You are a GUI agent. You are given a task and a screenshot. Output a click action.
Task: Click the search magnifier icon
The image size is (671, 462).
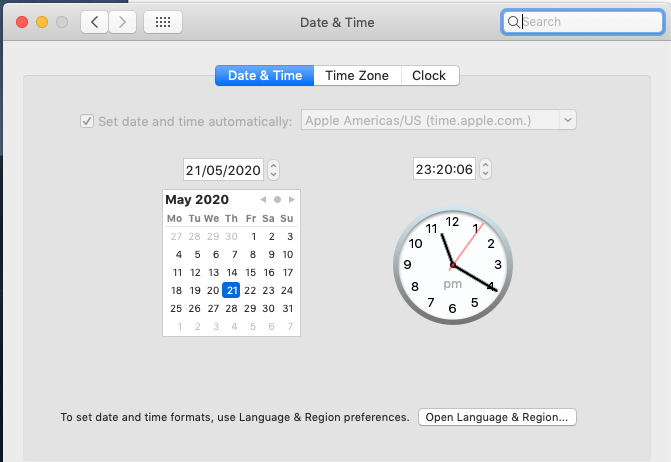tap(513, 22)
